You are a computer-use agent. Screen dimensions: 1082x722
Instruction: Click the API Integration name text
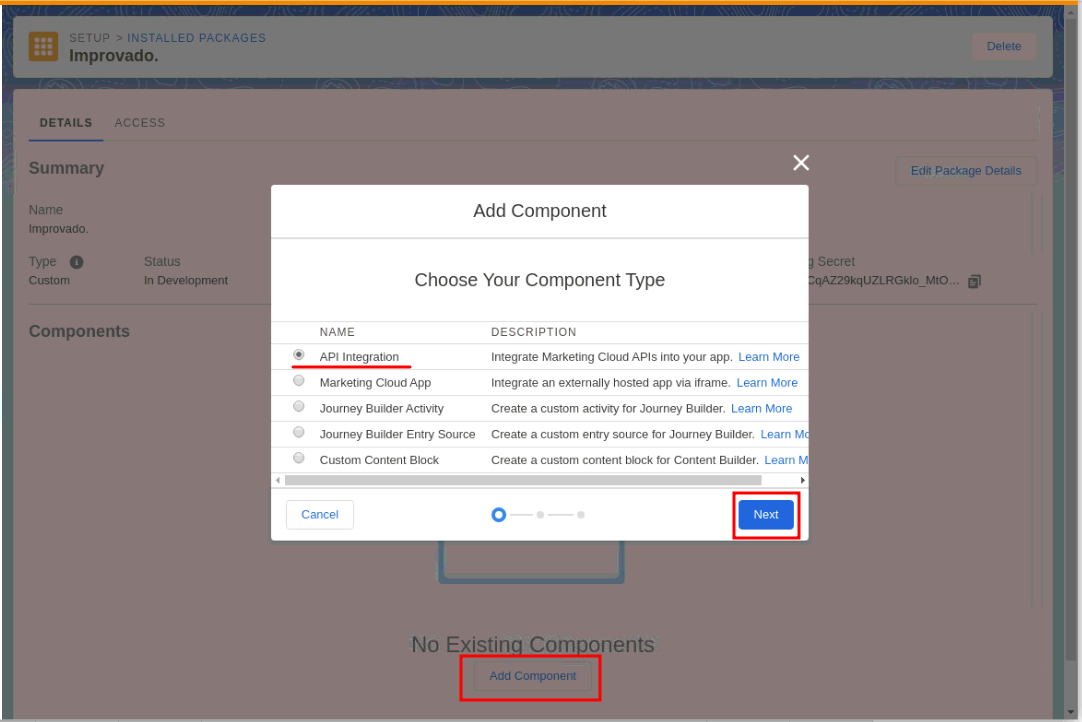(x=359, y=357)
